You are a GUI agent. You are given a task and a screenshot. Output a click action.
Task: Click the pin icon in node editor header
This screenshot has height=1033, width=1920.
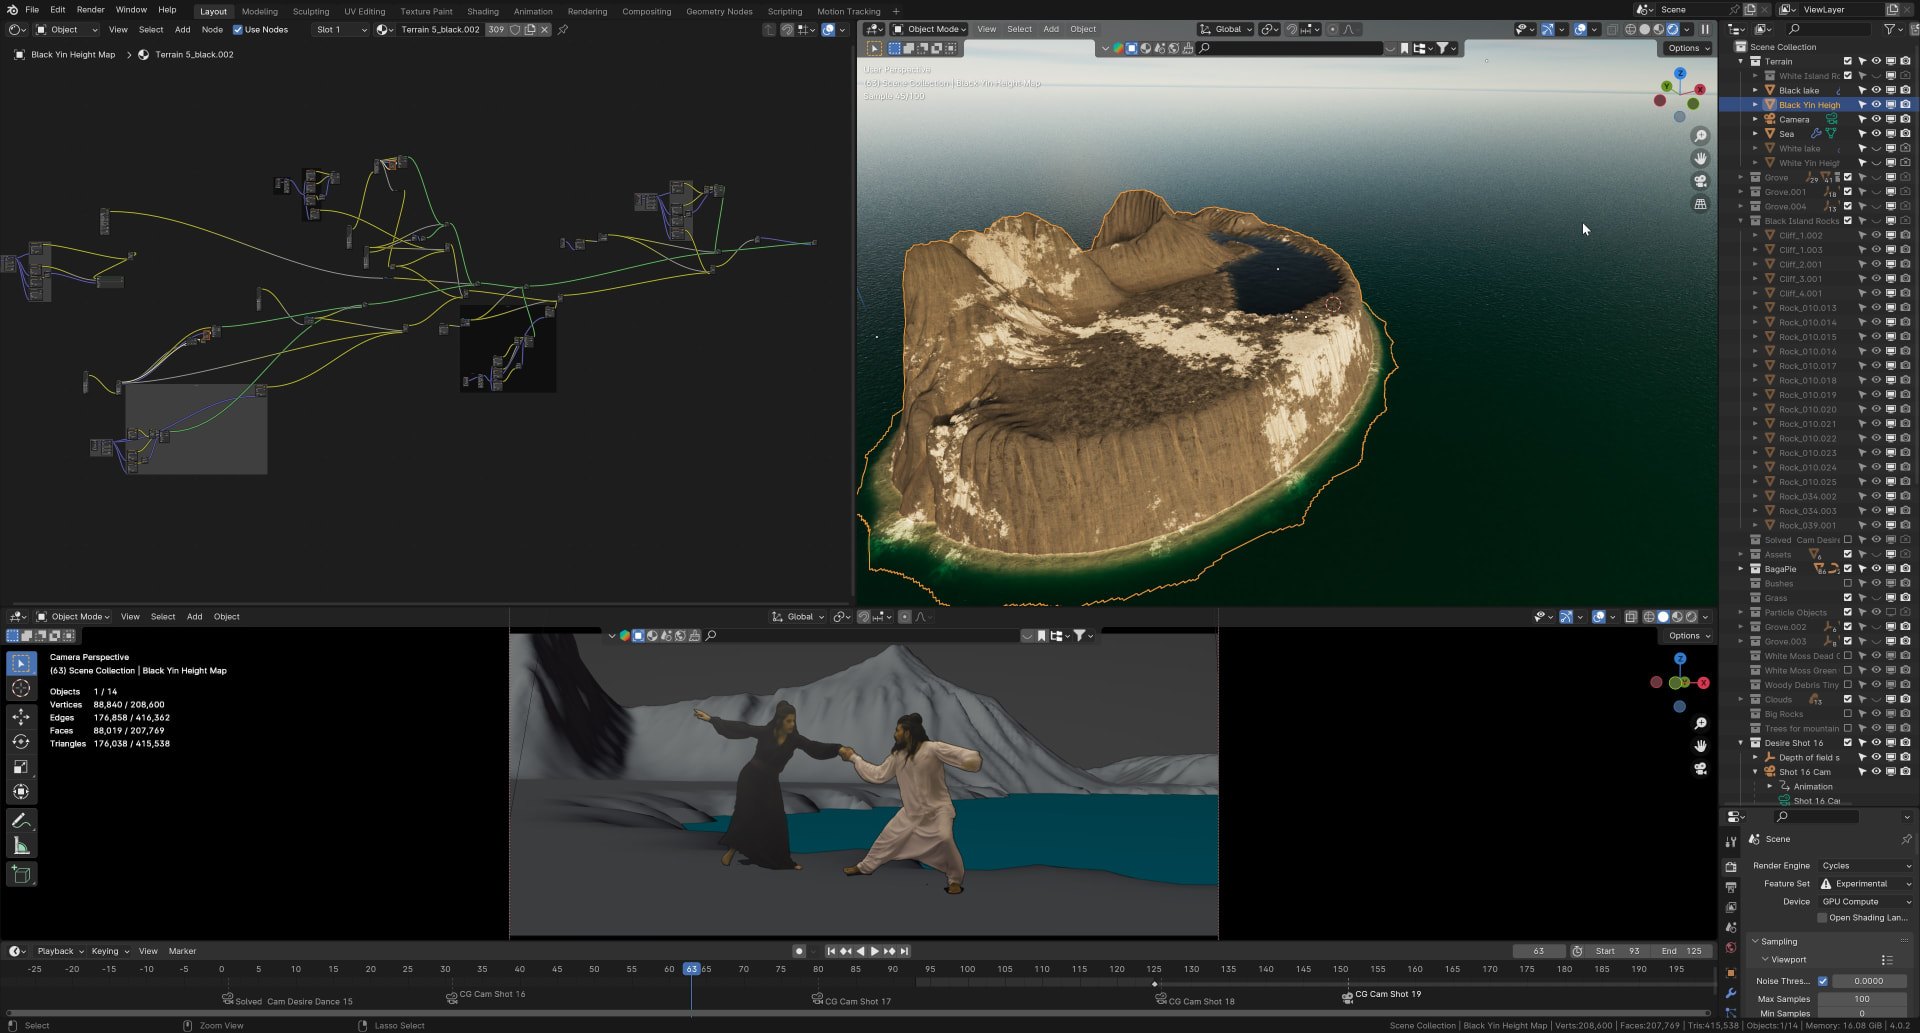tap(563, 30)
